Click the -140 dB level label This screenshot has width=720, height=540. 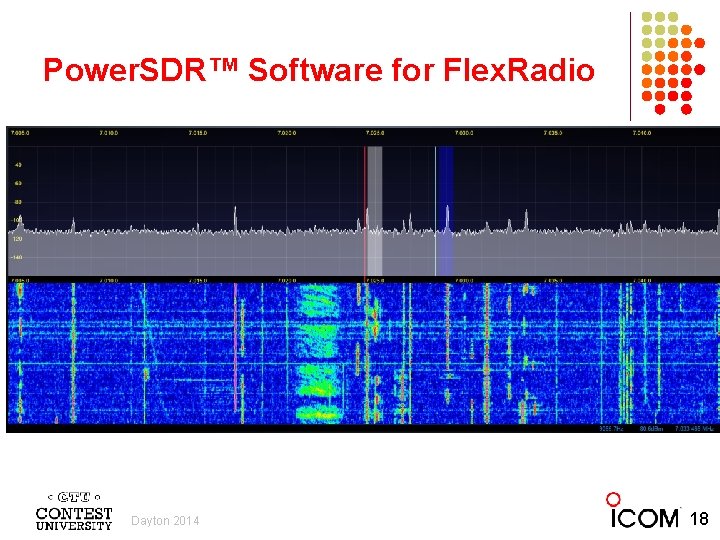pyautogui.click(x=17, y=258)
